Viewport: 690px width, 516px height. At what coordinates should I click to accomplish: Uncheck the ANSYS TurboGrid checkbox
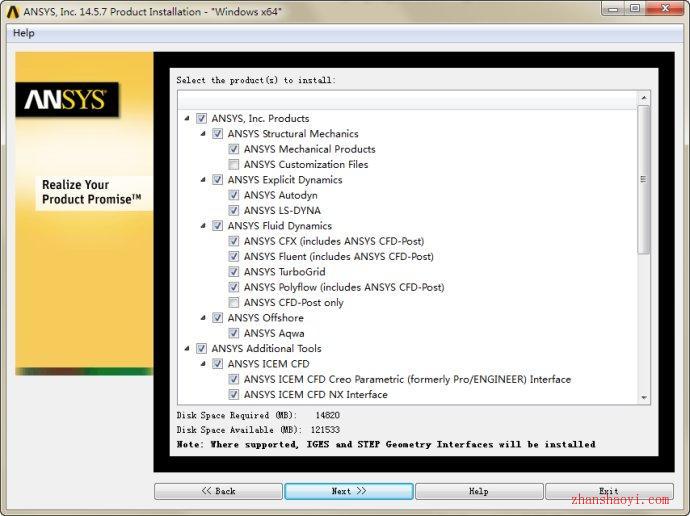click(234, 272)
